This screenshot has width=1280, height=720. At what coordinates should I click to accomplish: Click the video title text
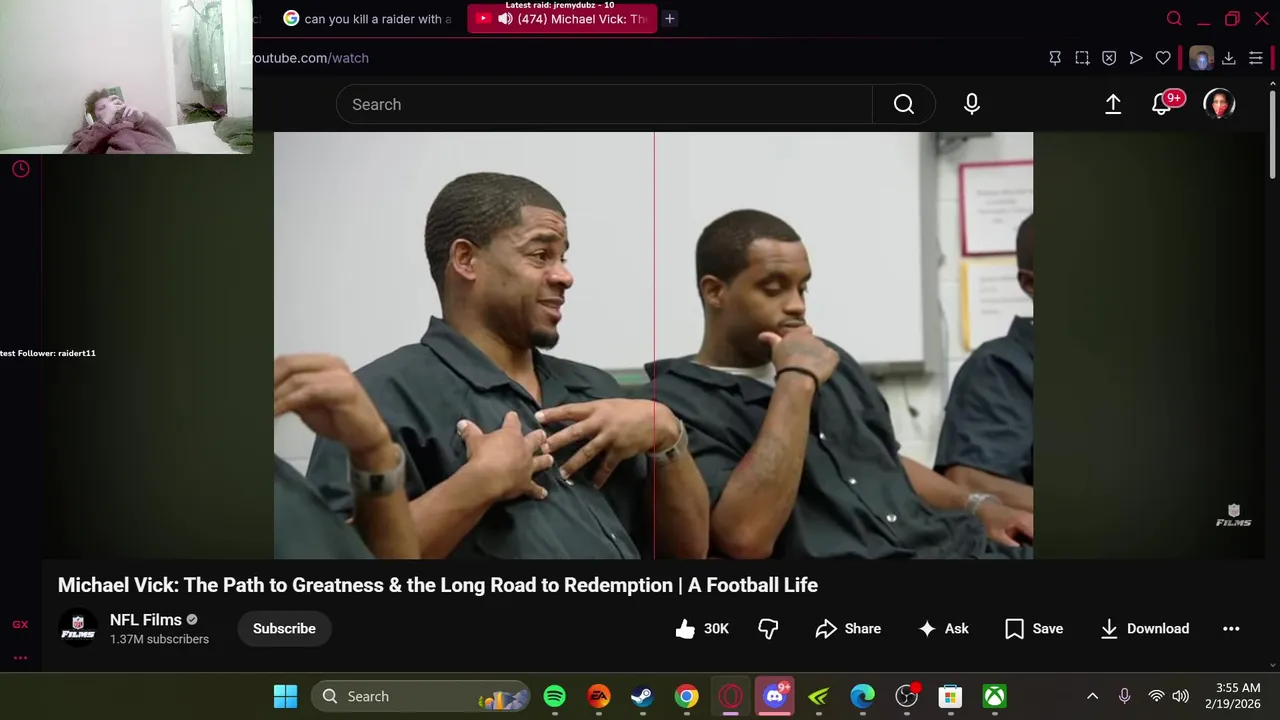(438, 585)
